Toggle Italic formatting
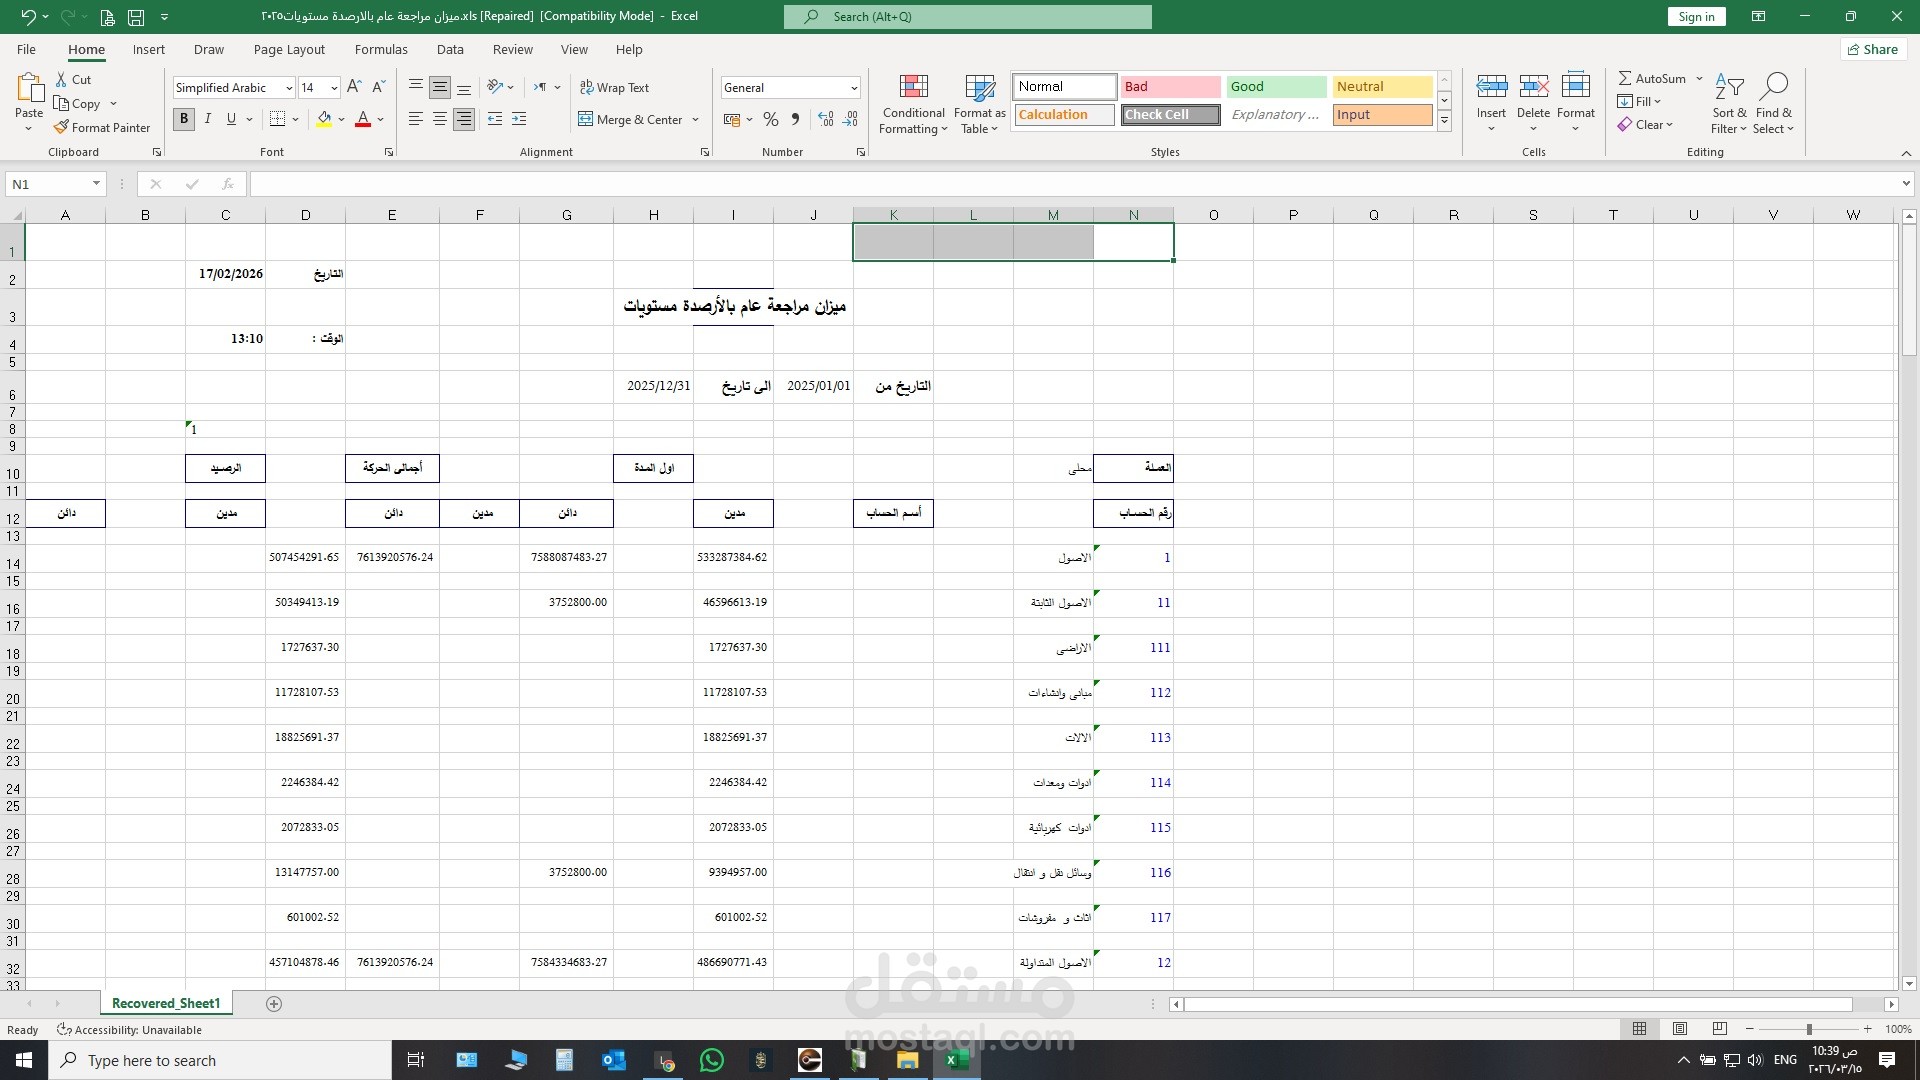Viewport: 1920px width, 1080px height. (x=208, y=119)
